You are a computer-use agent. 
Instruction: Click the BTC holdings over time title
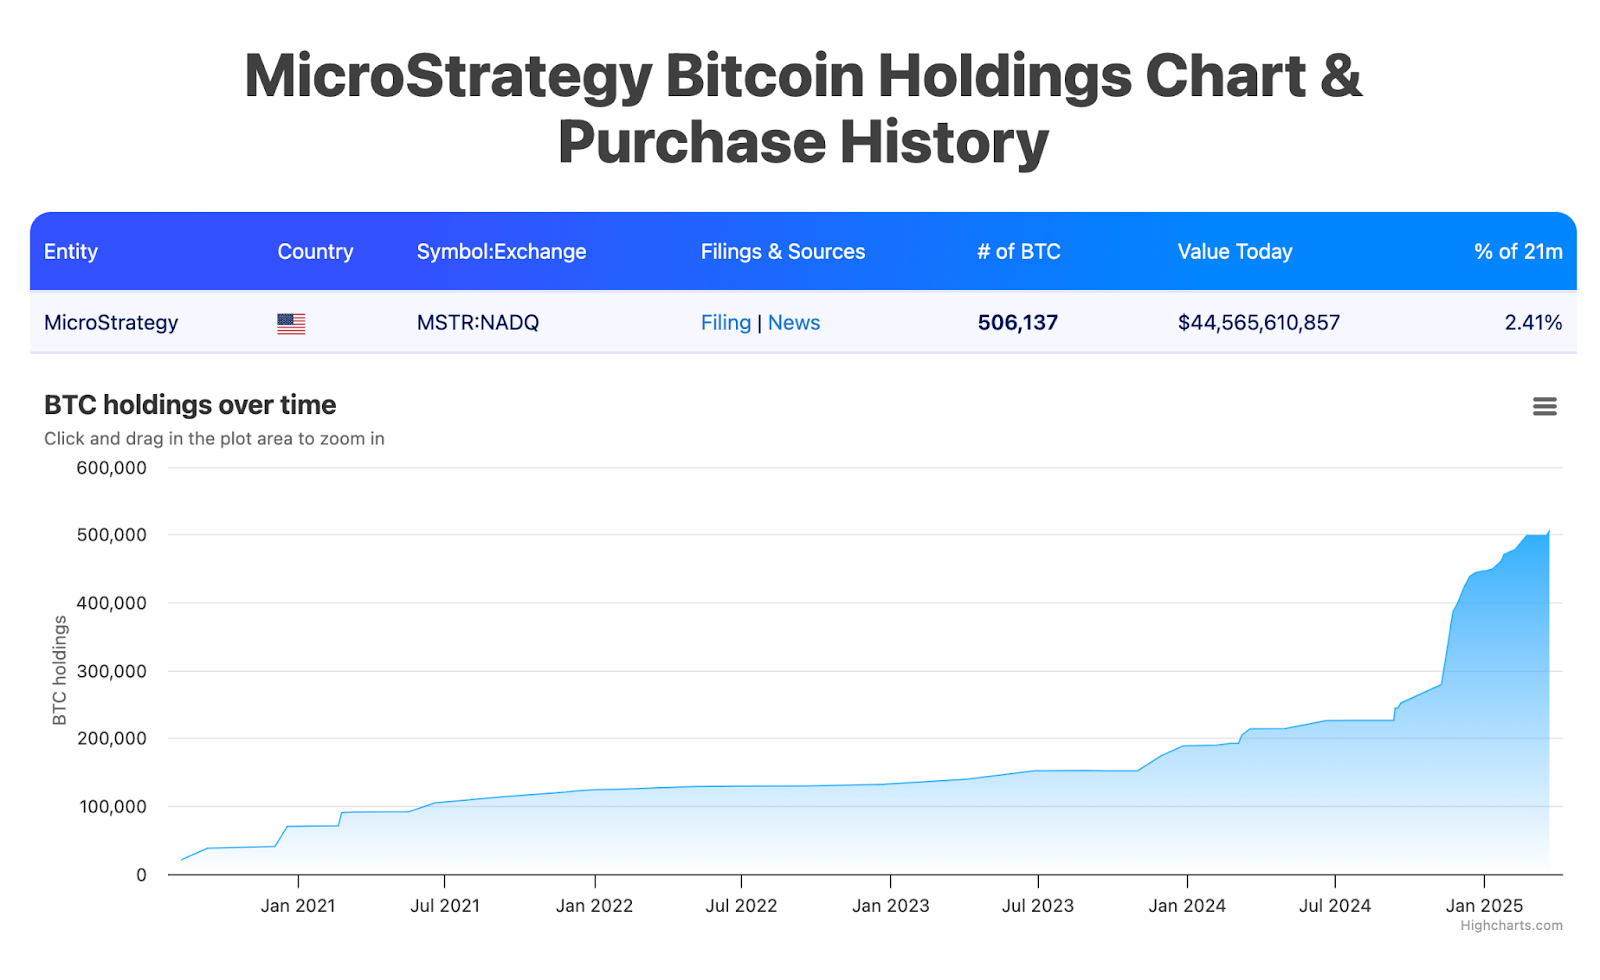click(x=190, y=405)
